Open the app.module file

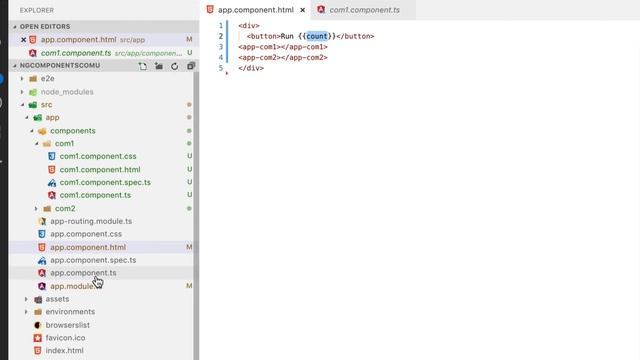[x=72, y=286]
